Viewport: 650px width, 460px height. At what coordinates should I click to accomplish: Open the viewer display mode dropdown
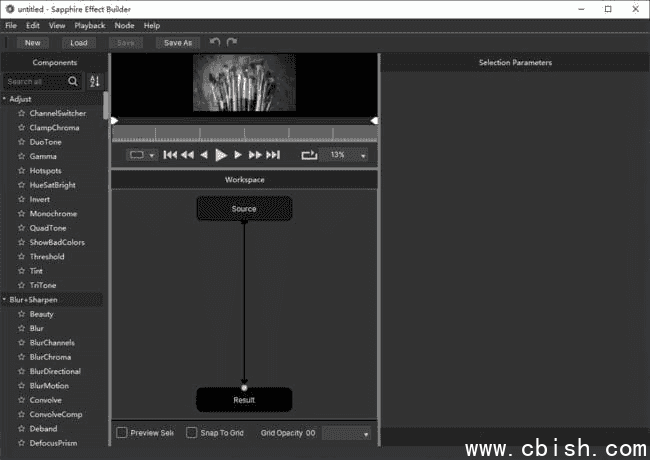click(x=142, y=155)
